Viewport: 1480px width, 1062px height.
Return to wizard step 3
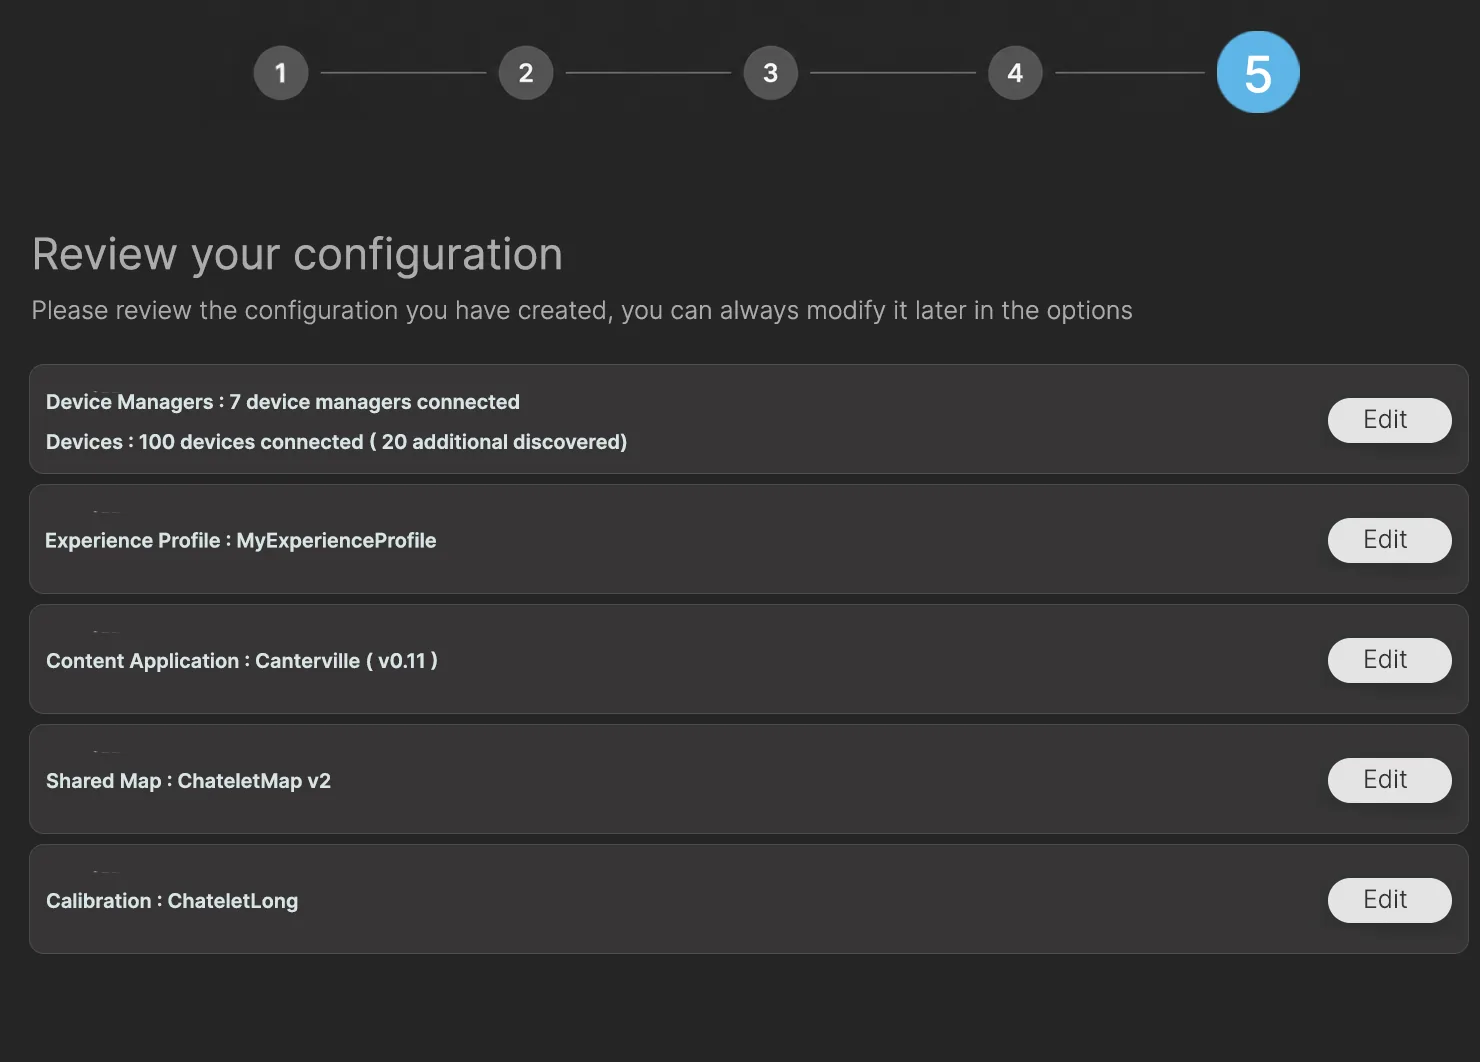pos(771,73)
